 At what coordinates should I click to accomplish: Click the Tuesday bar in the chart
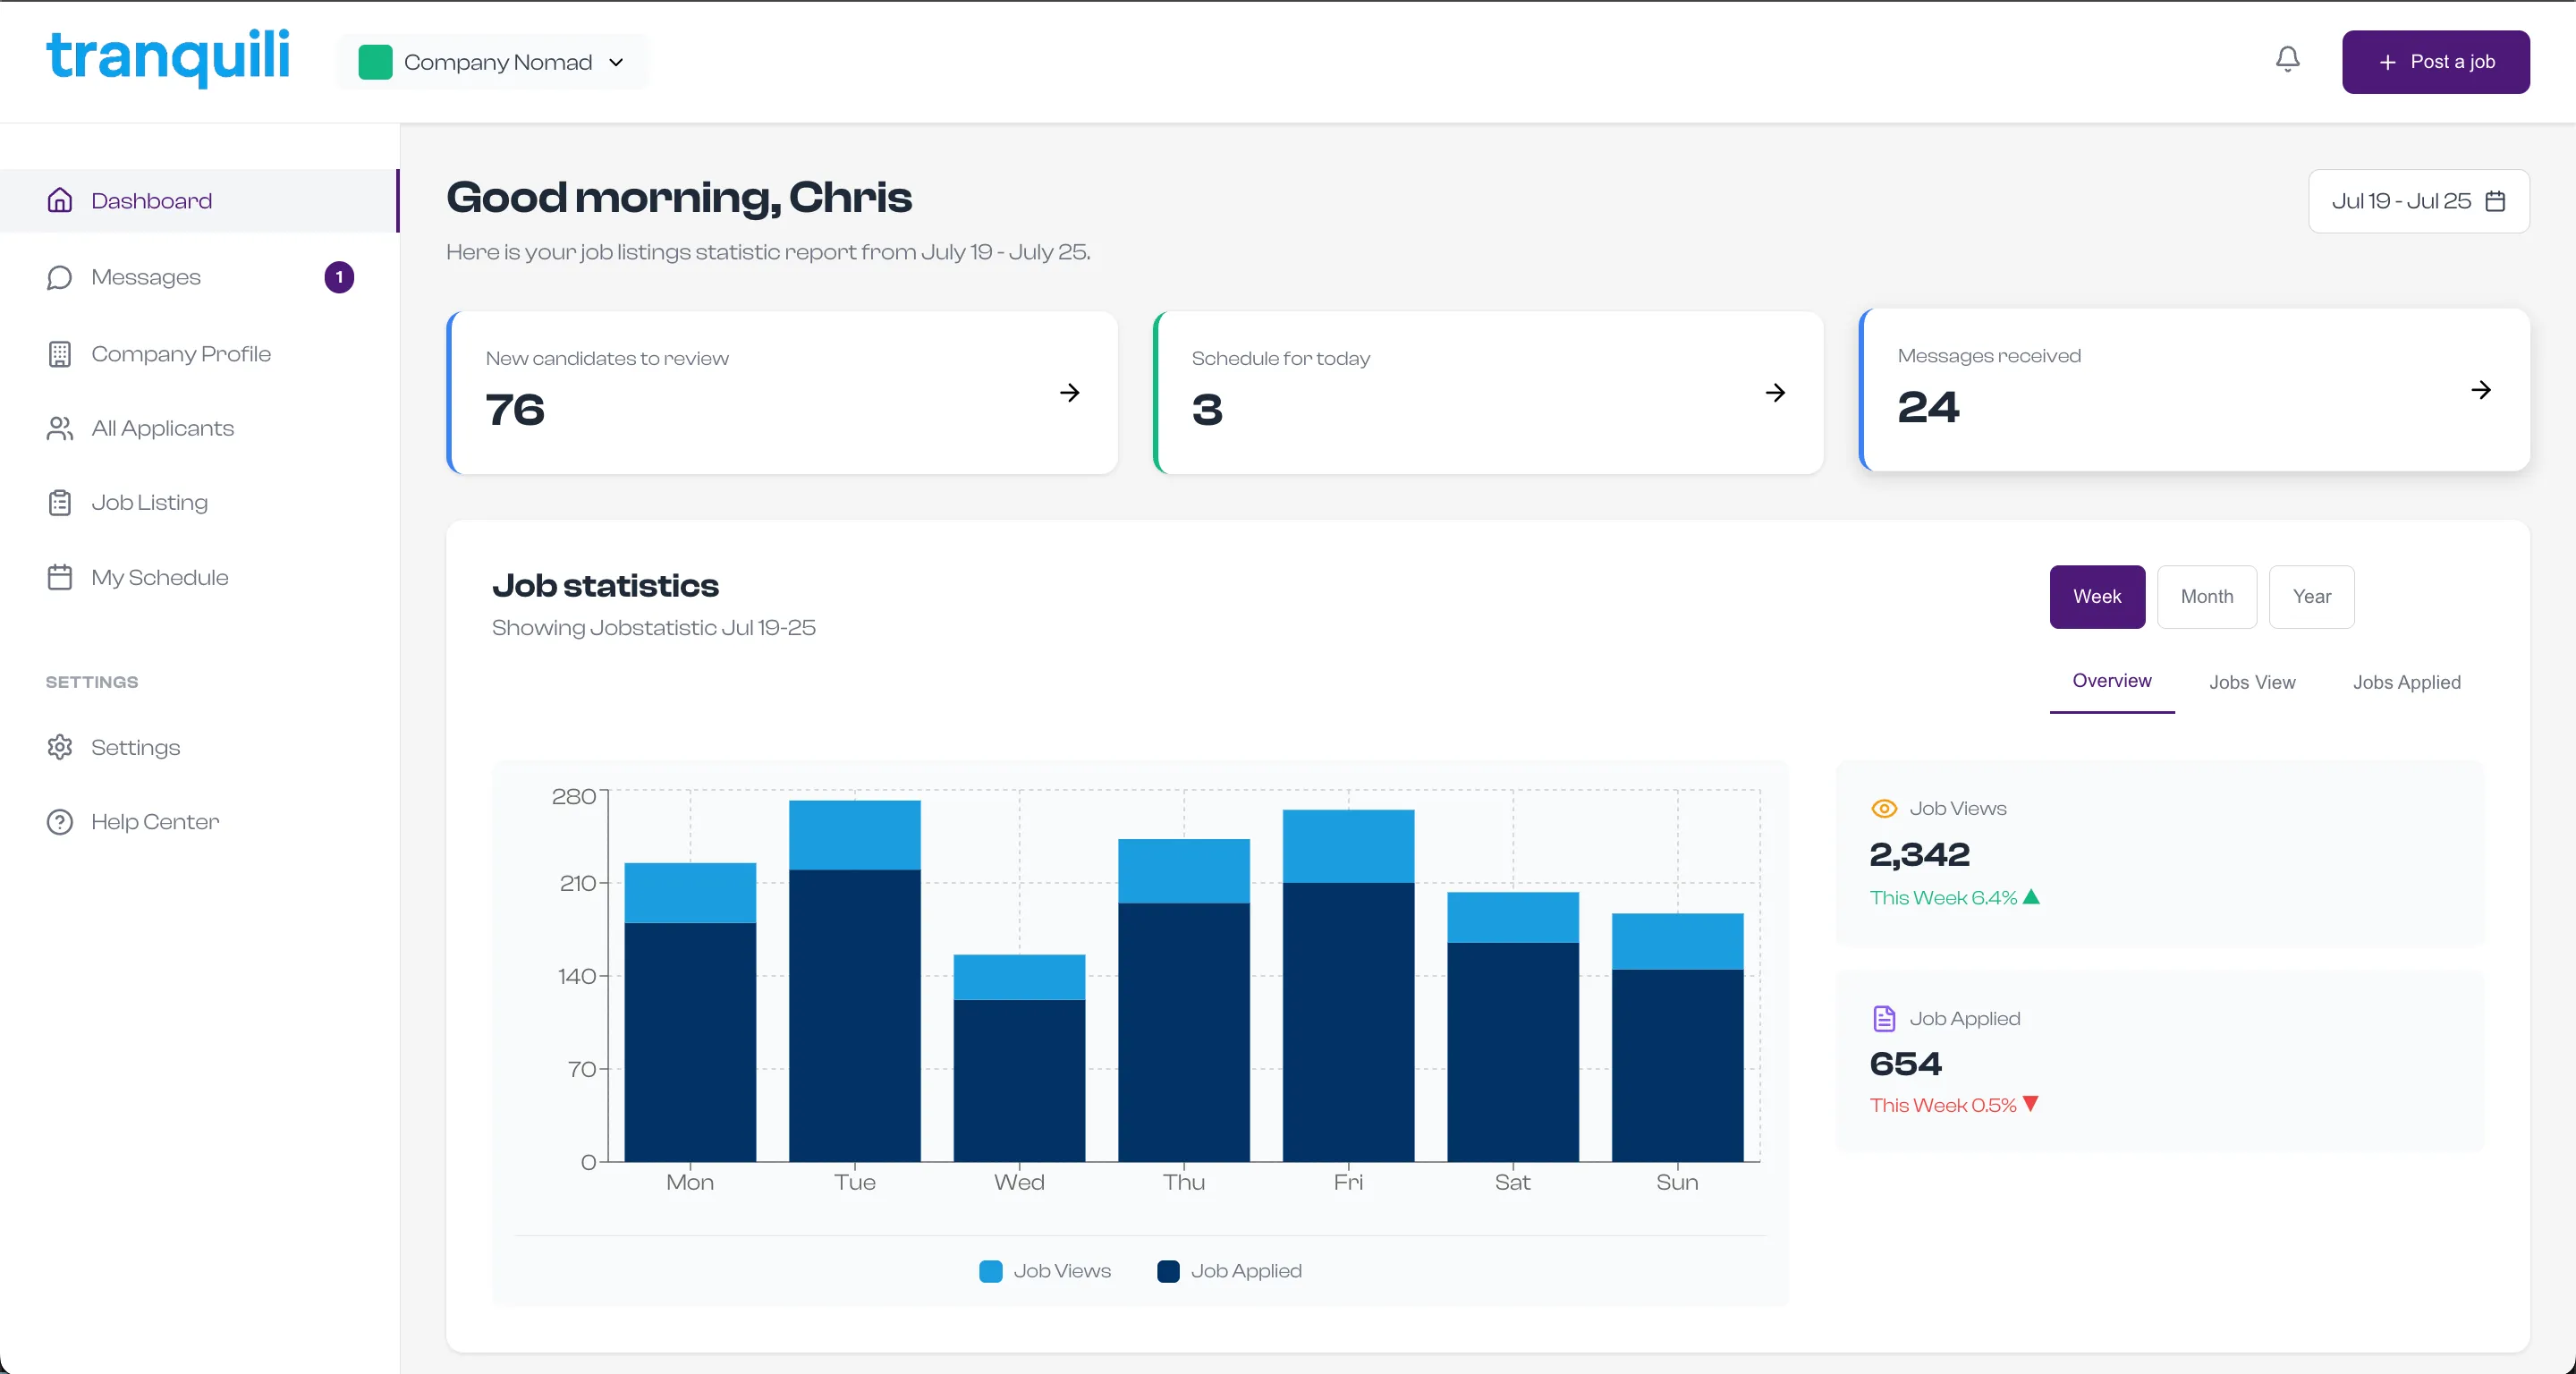point(855,981)
